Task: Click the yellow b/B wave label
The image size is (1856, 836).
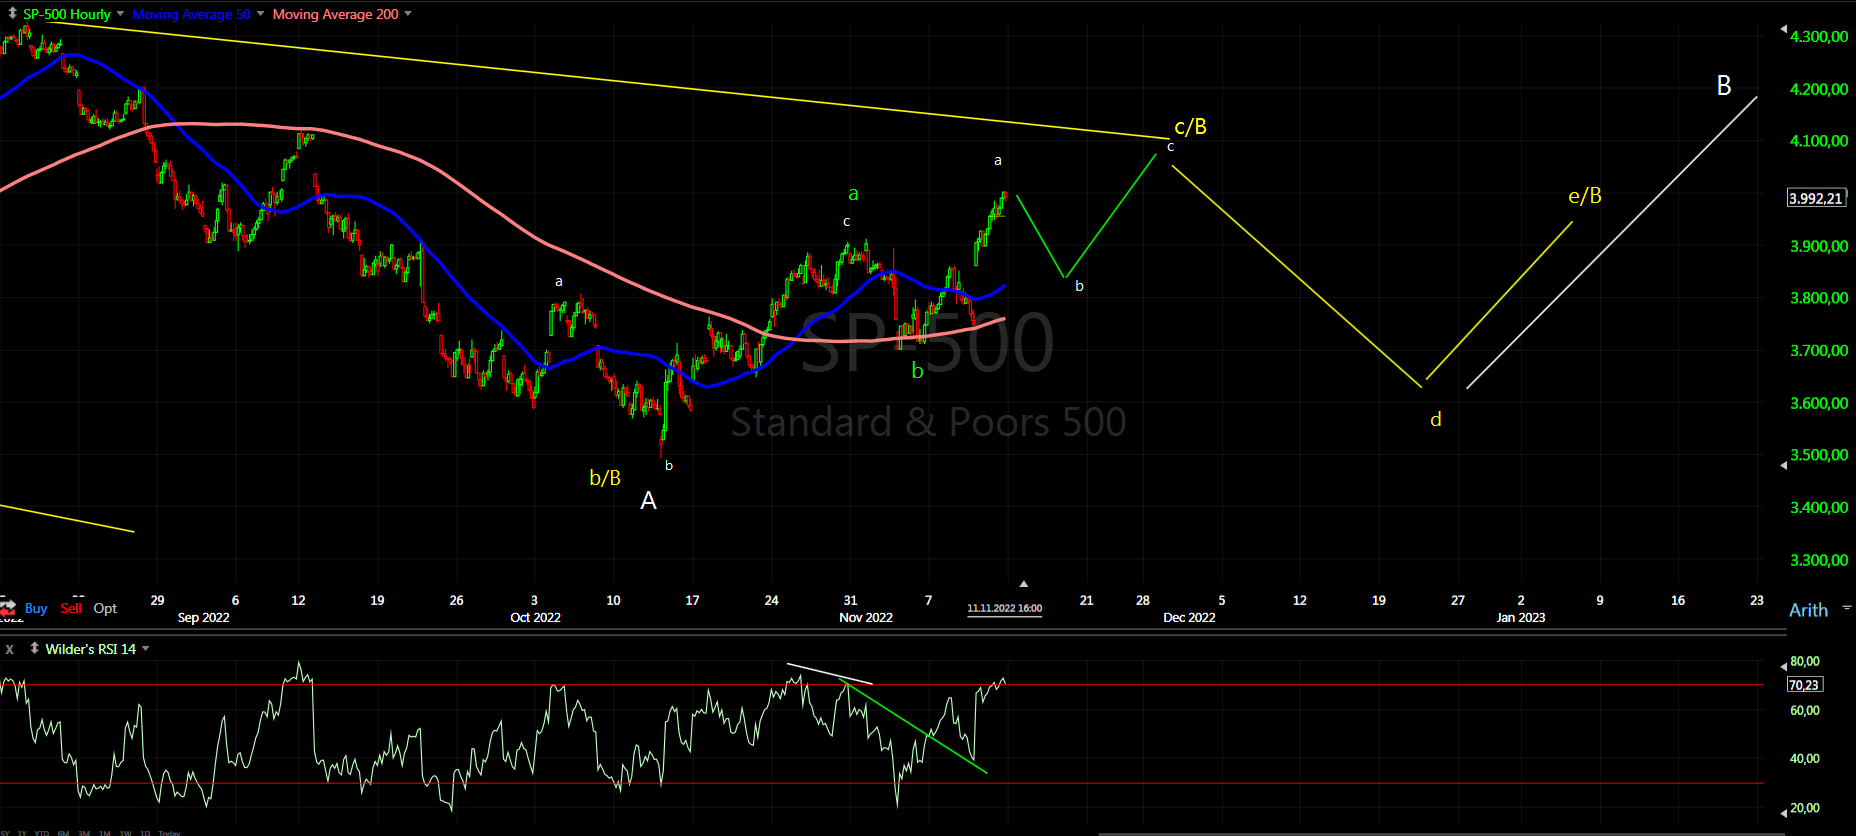Action: tap(605, 478)
